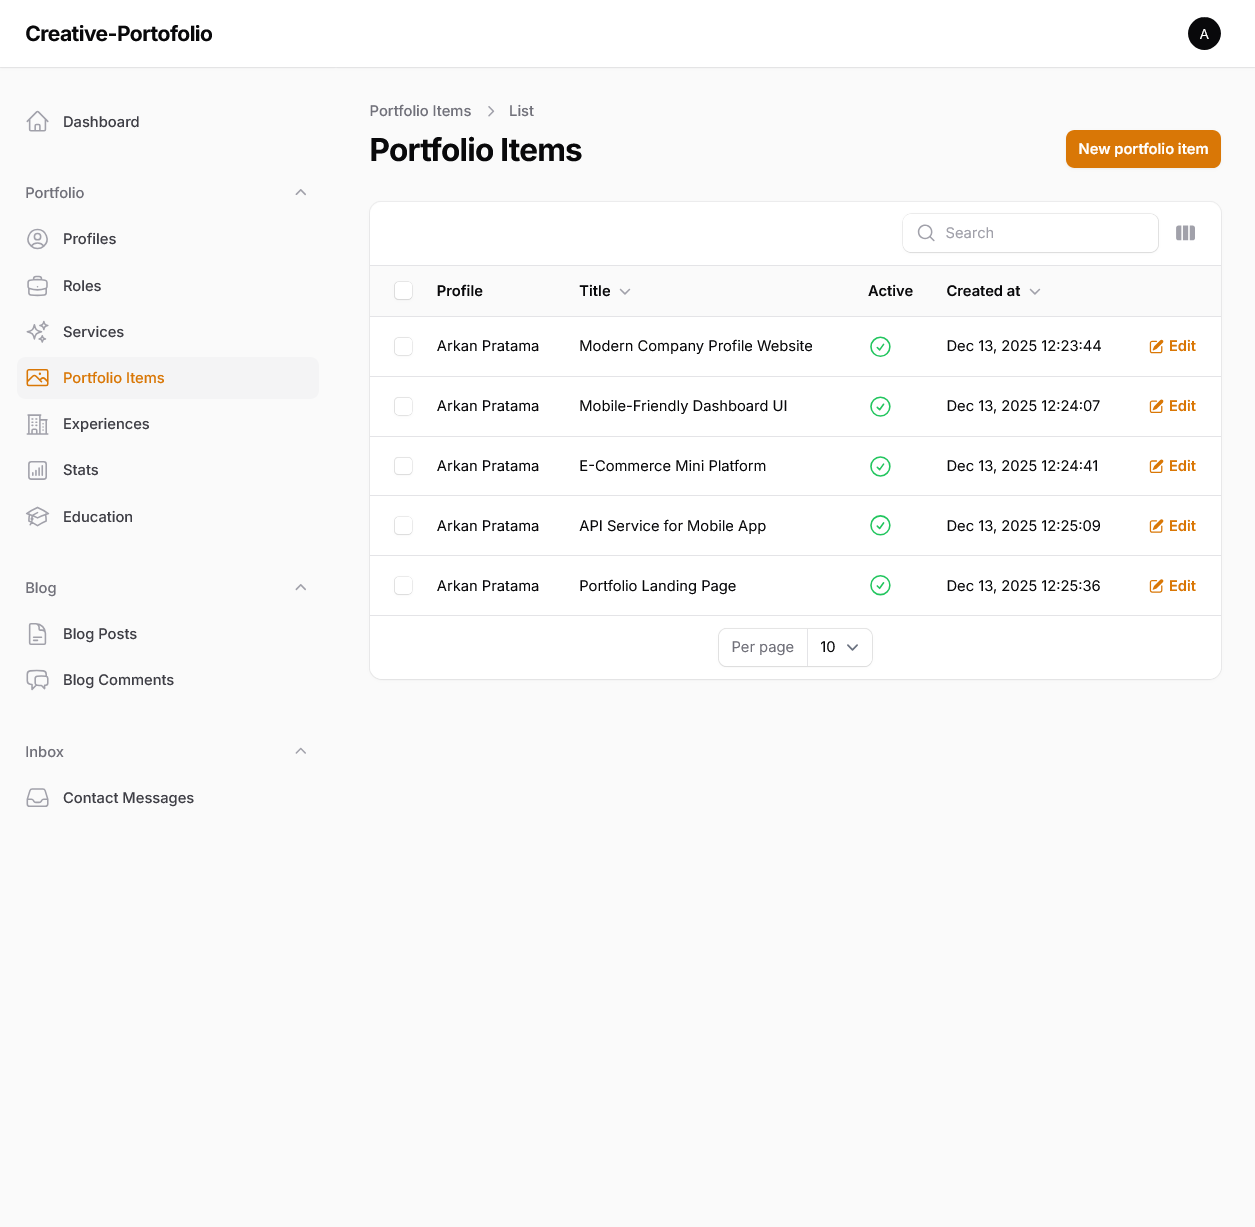
Task: Click the Contact Messages inbox icon
Action: [x=37, y=798]
